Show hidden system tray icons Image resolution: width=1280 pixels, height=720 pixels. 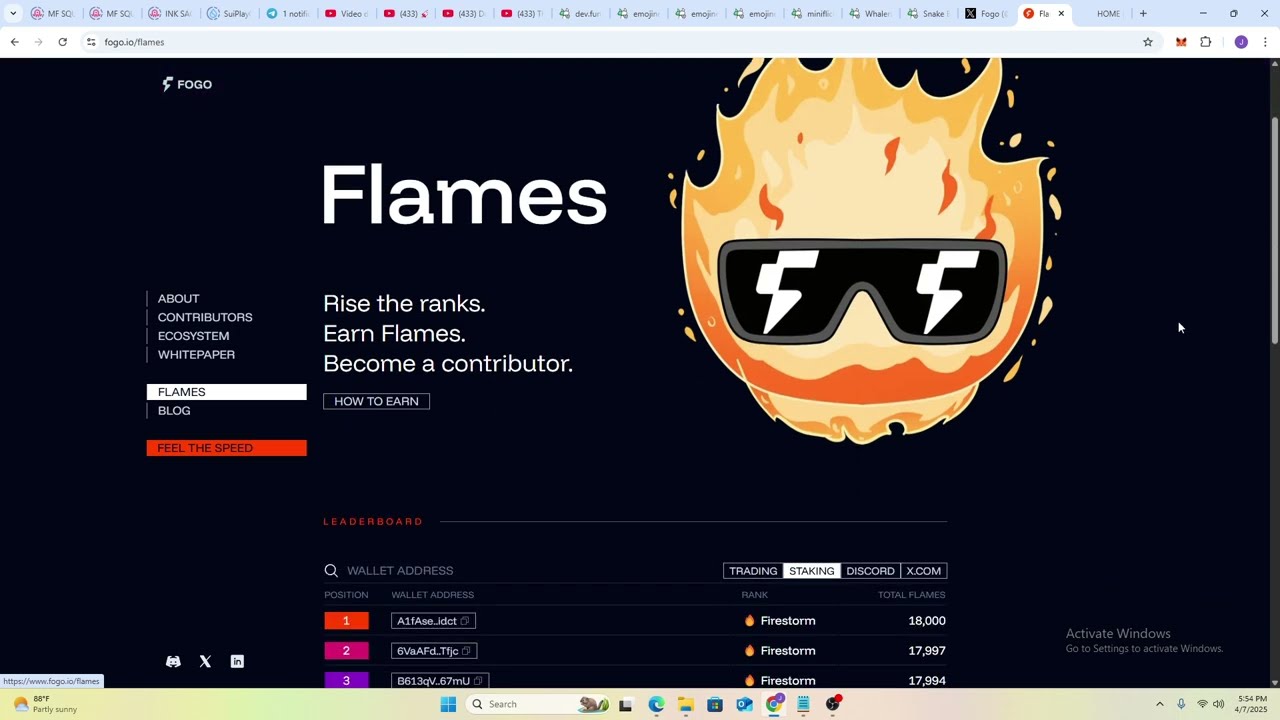(1159, 704)
